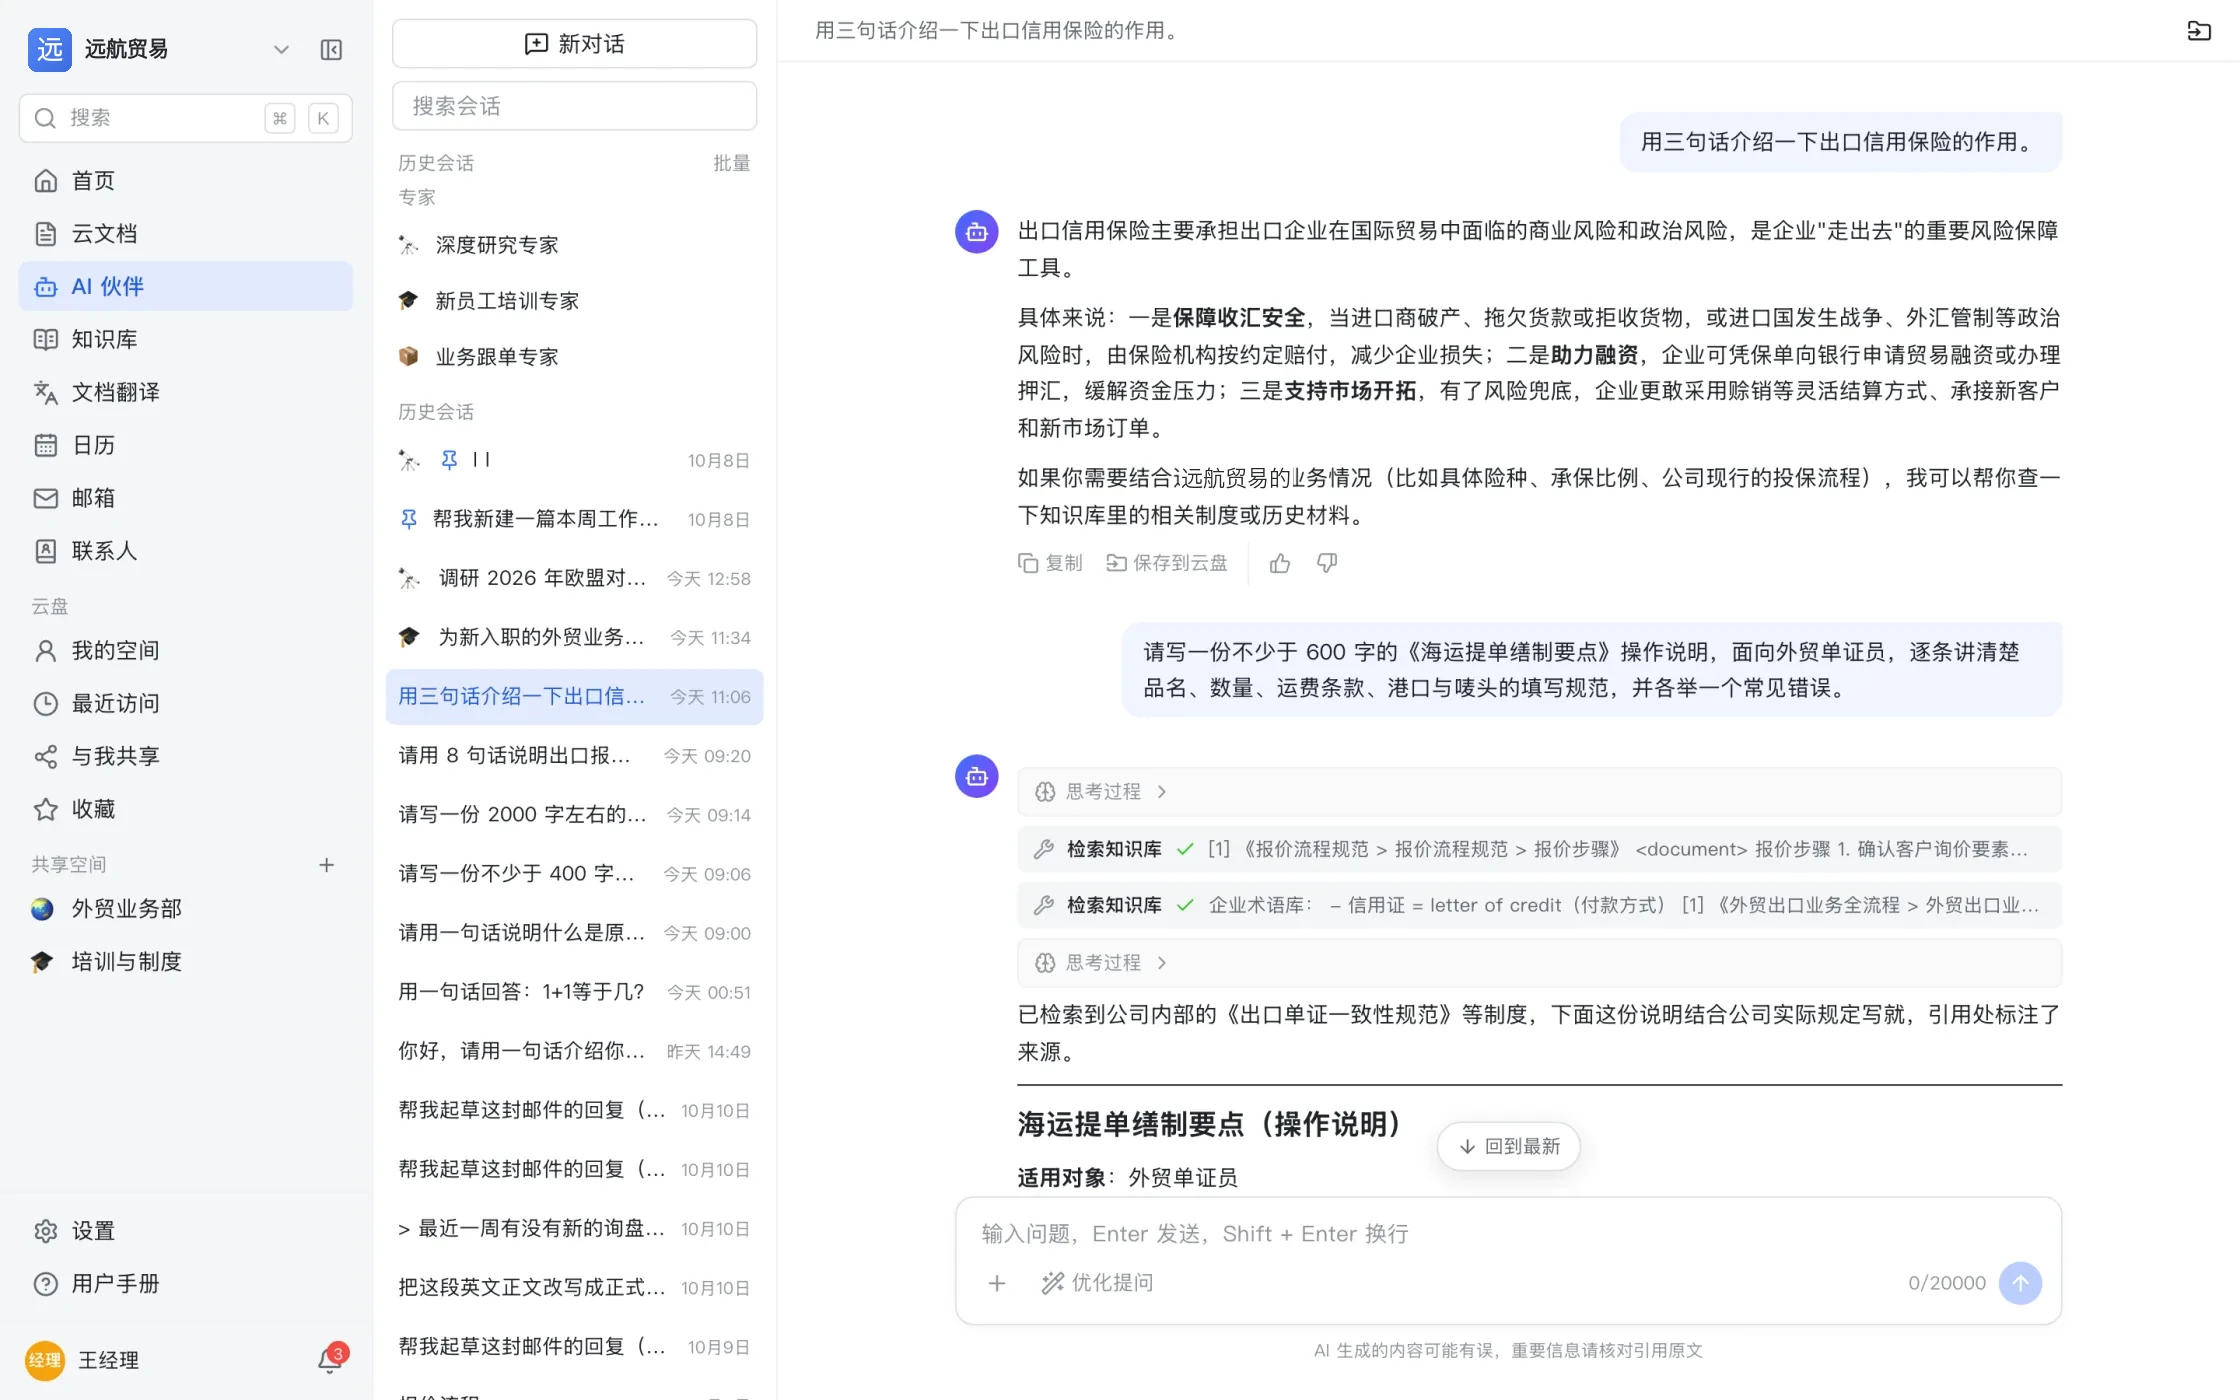Go to 首页 in the sidebar

185,181
